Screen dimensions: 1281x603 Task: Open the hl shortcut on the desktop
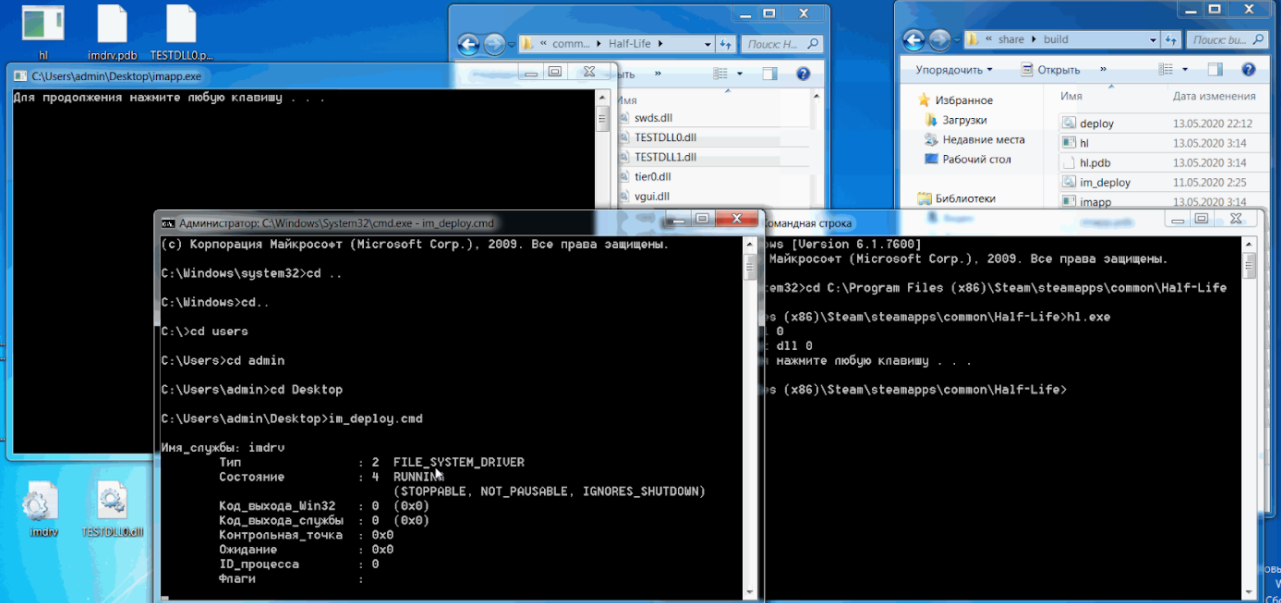tap(43, 25)
